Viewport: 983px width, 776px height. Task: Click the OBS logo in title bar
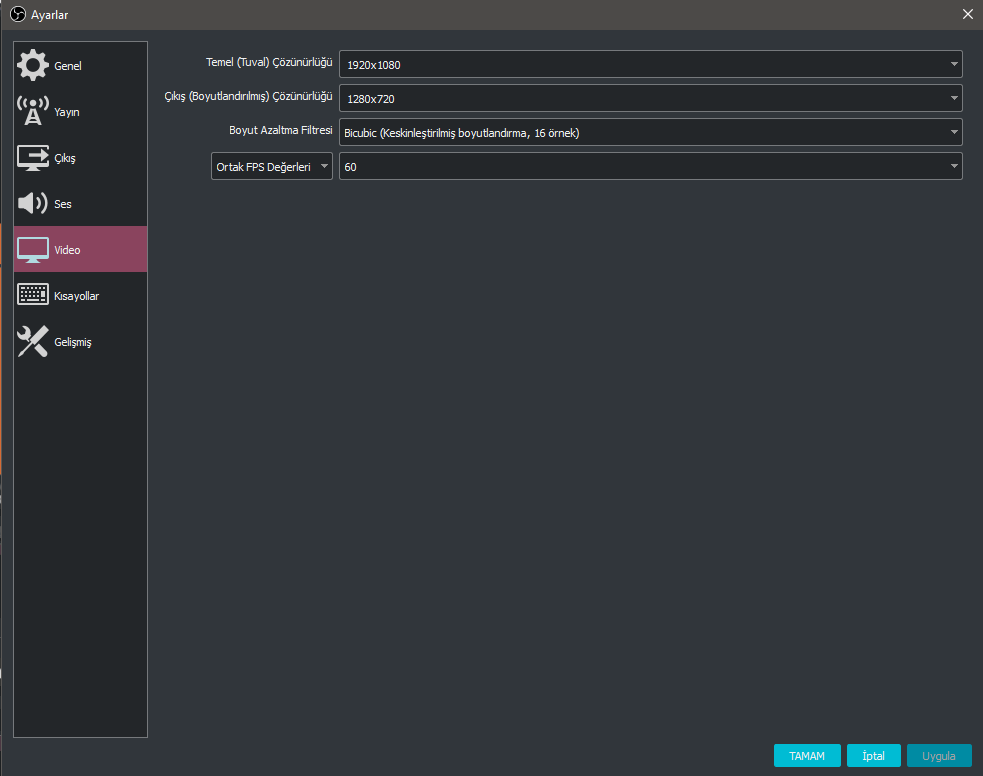(x=18, y=14)
